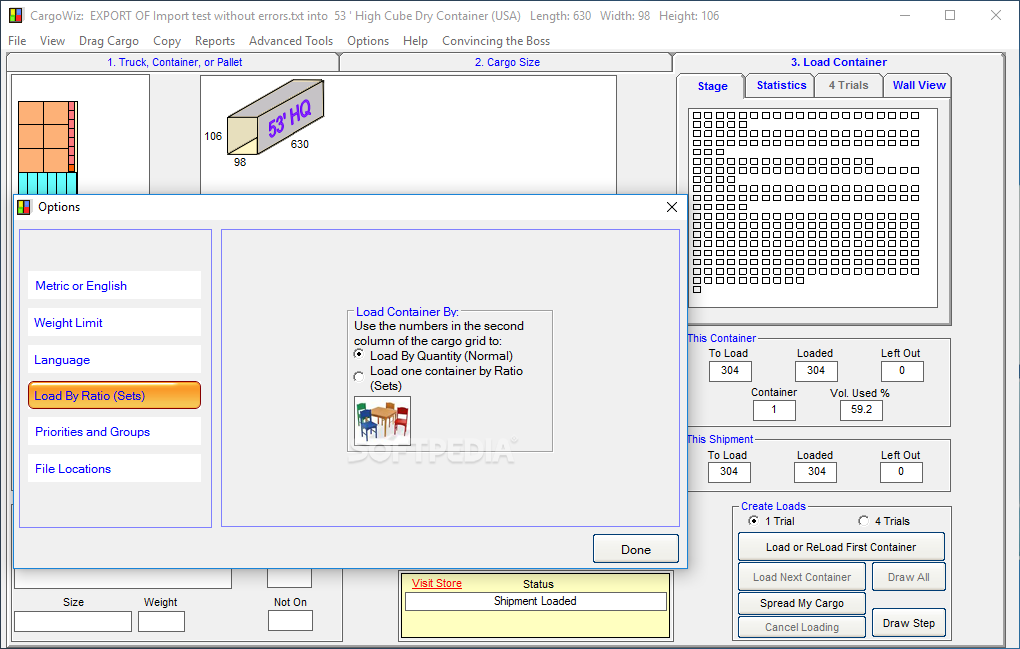Choose the 4 Trials radio option
The height and width of the screenshot is (649, 1020).
coord(863,521)
